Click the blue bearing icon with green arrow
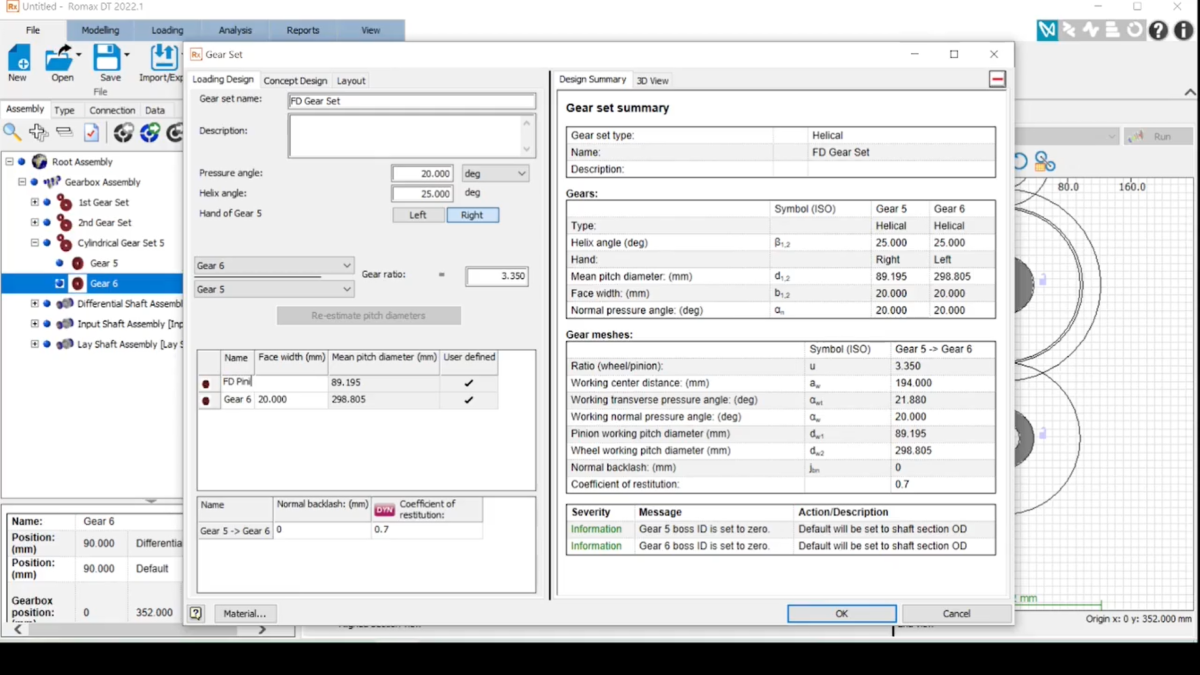Image resolution: width=1200 pixels, height=675 pixels. (x=149, y=132)
